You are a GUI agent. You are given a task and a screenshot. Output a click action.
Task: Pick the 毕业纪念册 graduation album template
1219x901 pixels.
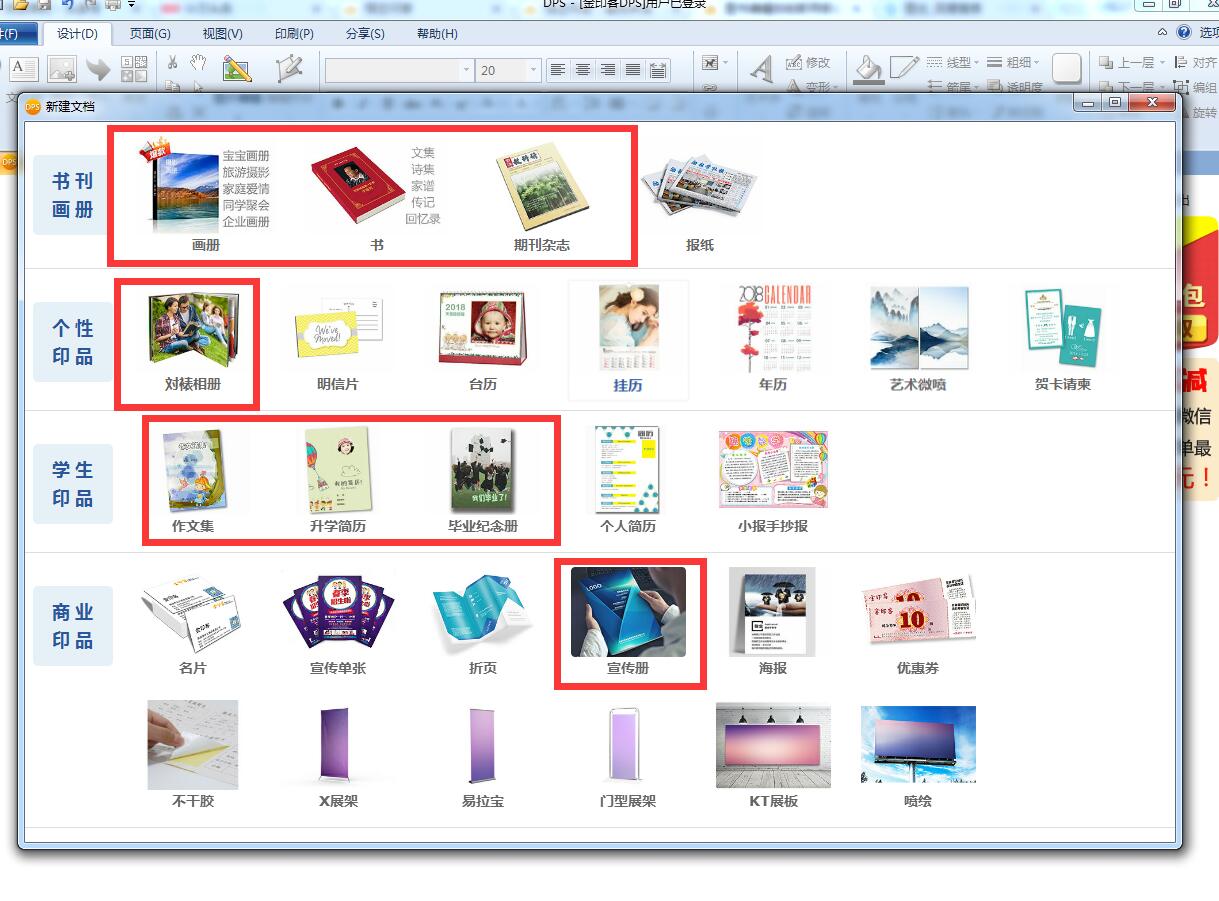(482, 482)
